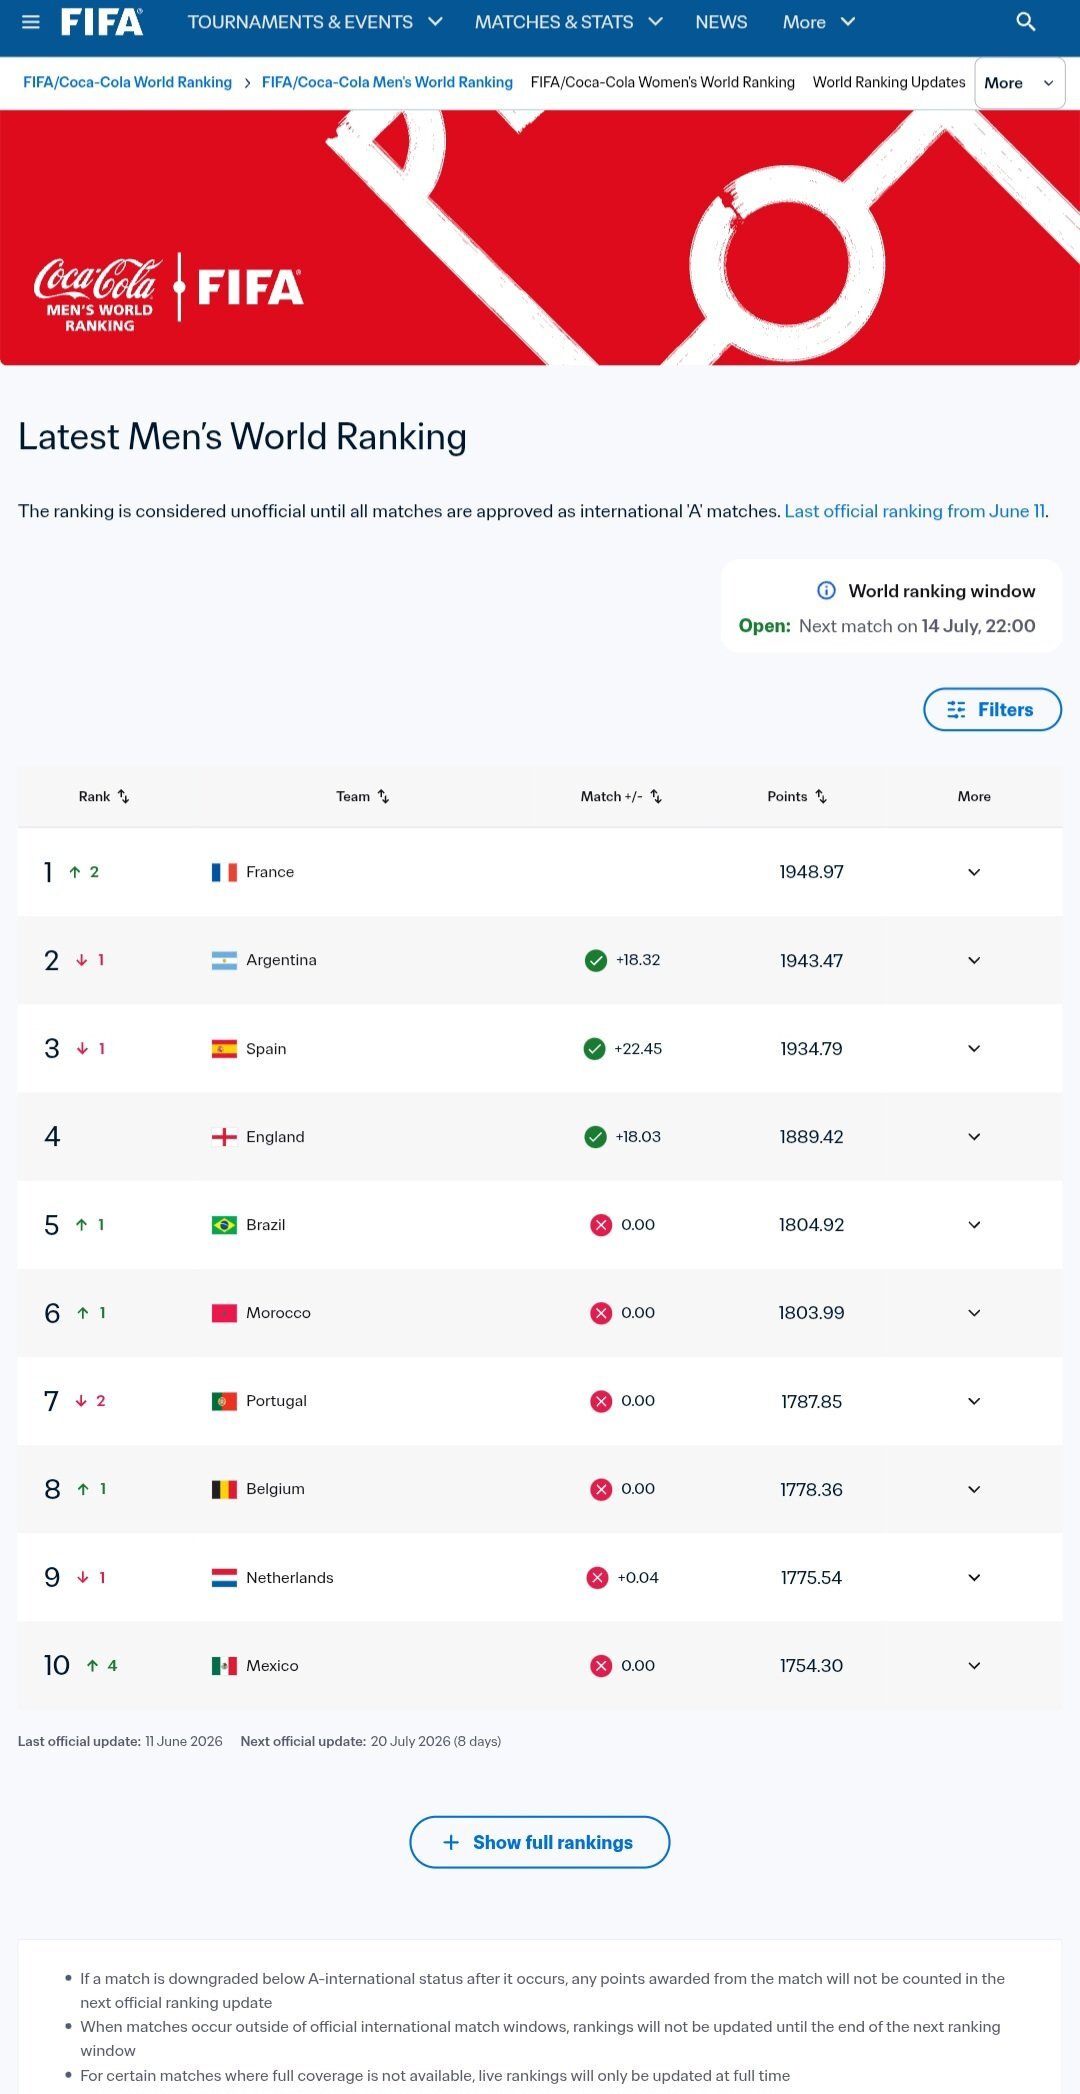Open the search magnifier icon
Image resolution: width=1080 pixels, height=2094 pixels.
point(1025,22)
